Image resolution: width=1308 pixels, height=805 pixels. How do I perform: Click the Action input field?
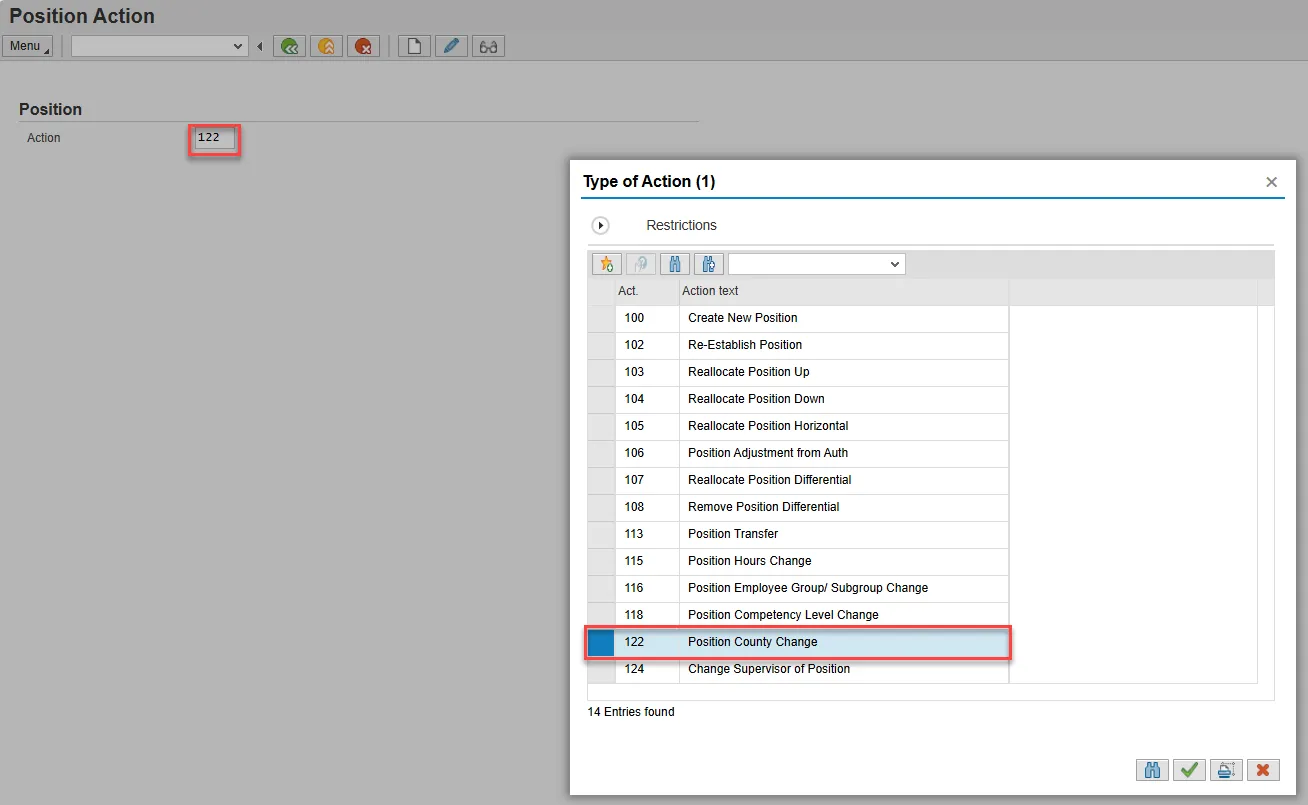(215, 138)
